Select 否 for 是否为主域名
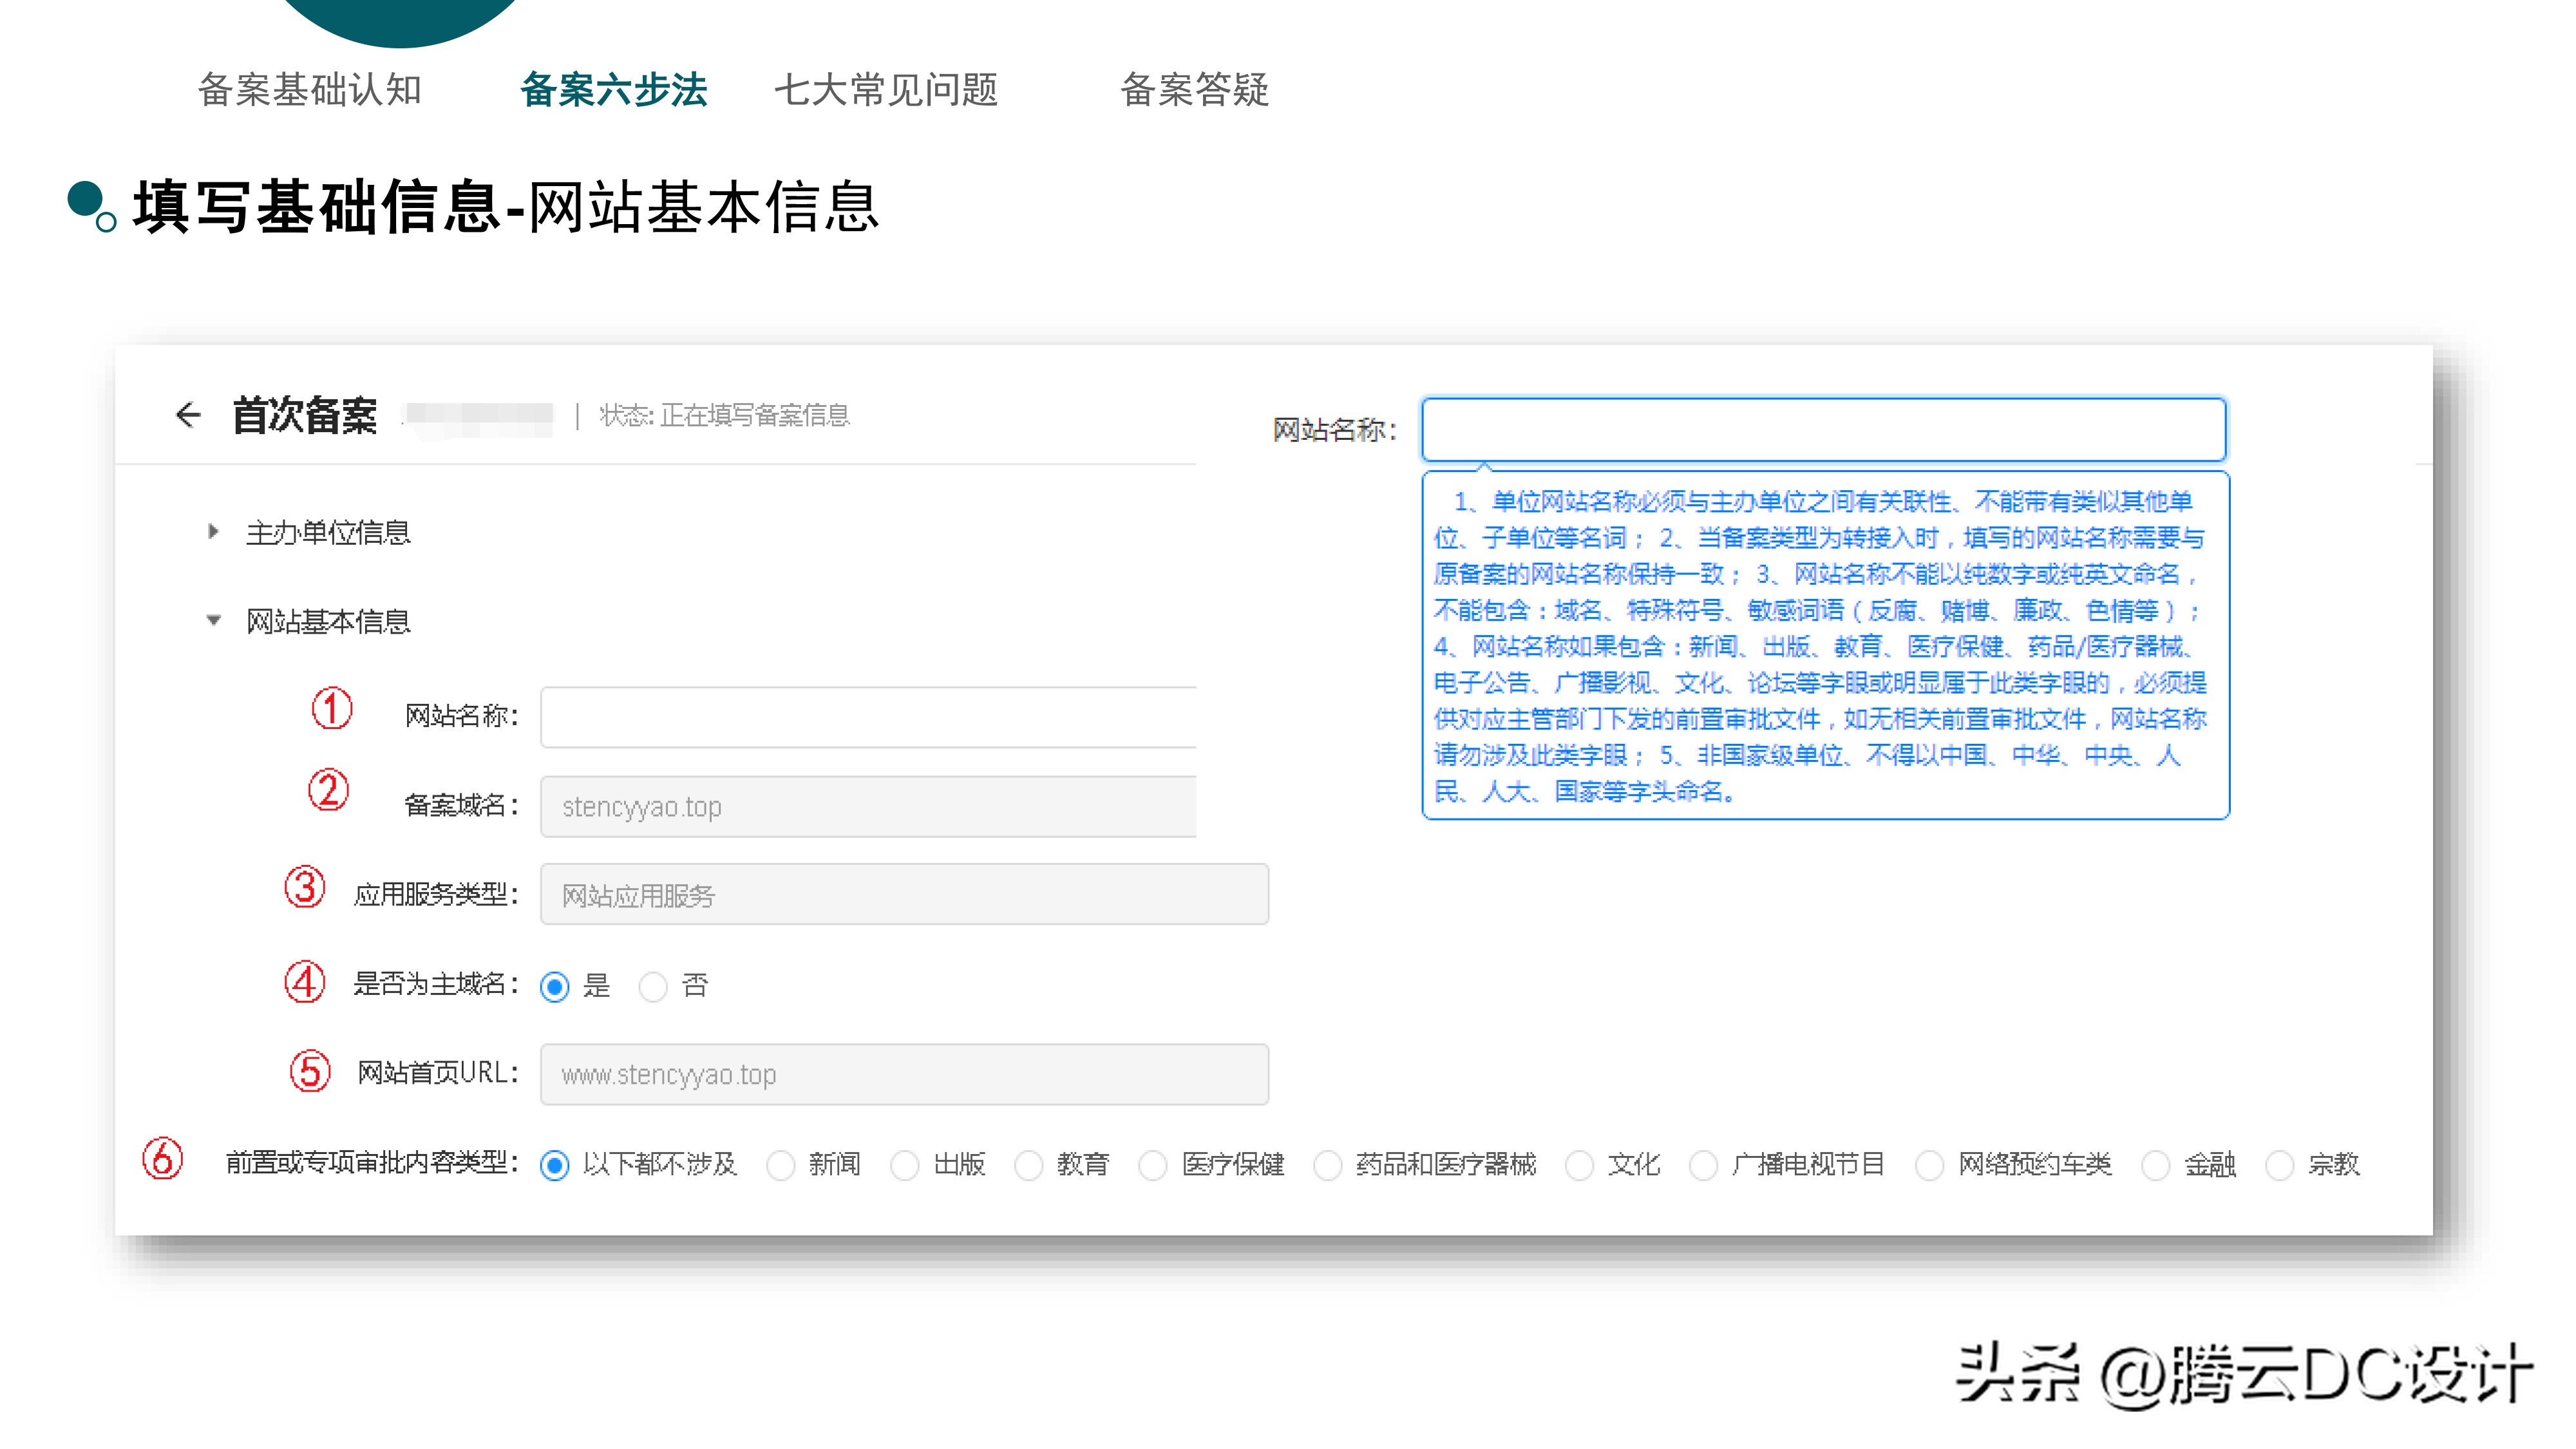 point(653,986)
